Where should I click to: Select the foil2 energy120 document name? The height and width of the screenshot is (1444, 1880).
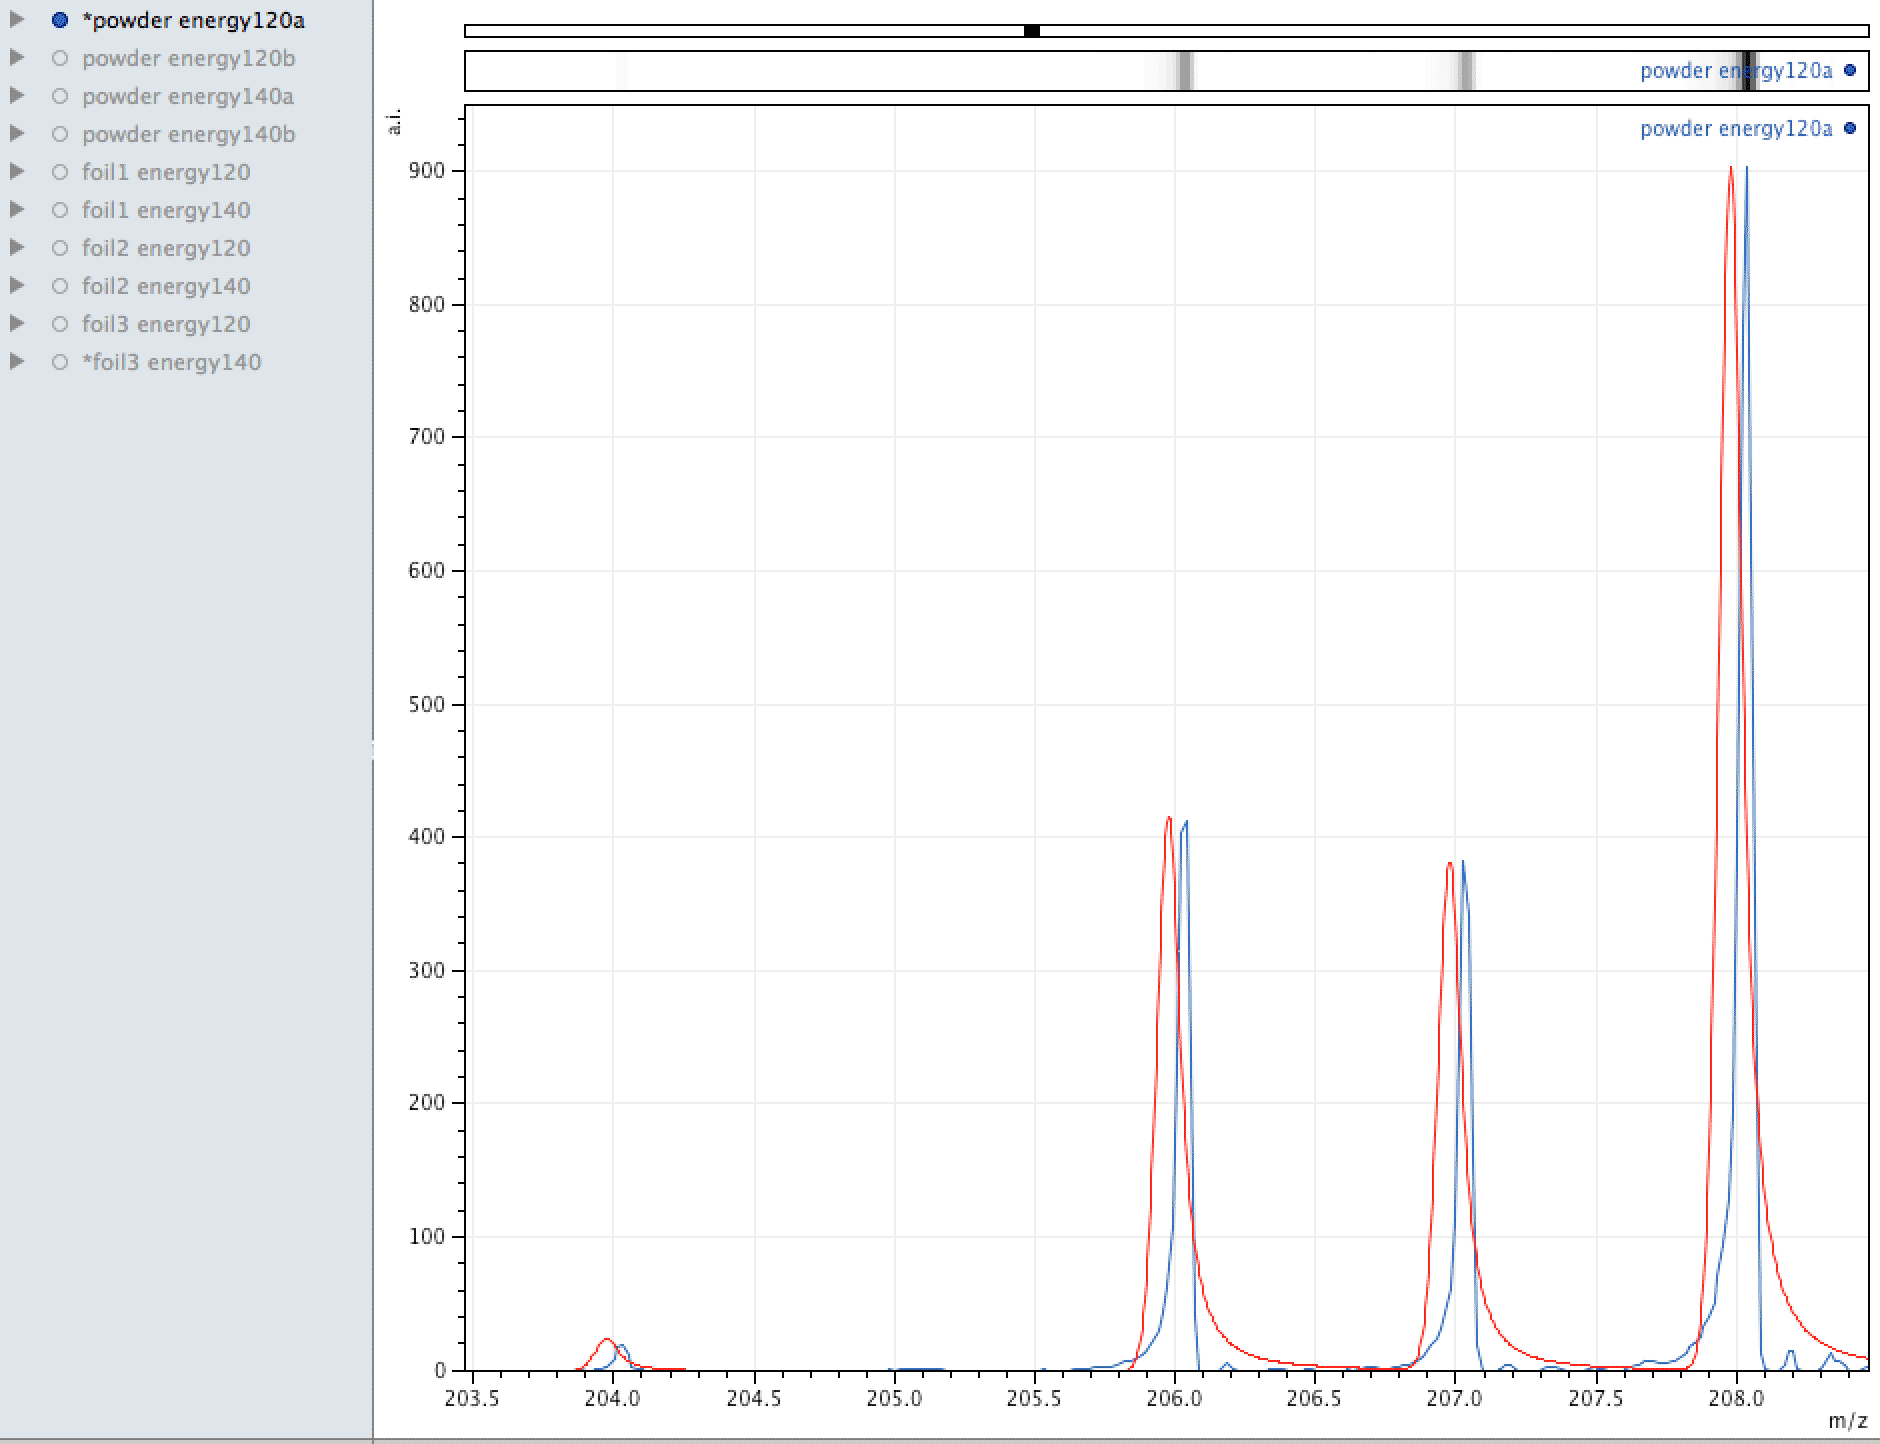point(166,248)
